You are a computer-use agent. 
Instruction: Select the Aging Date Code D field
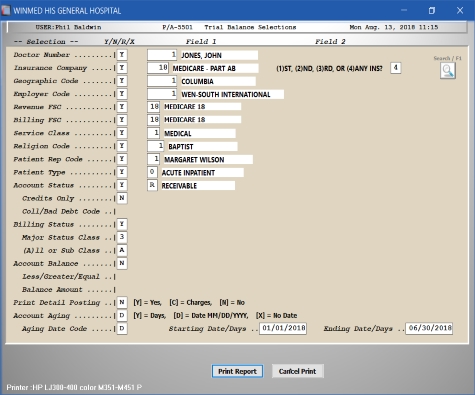point(122,329)
